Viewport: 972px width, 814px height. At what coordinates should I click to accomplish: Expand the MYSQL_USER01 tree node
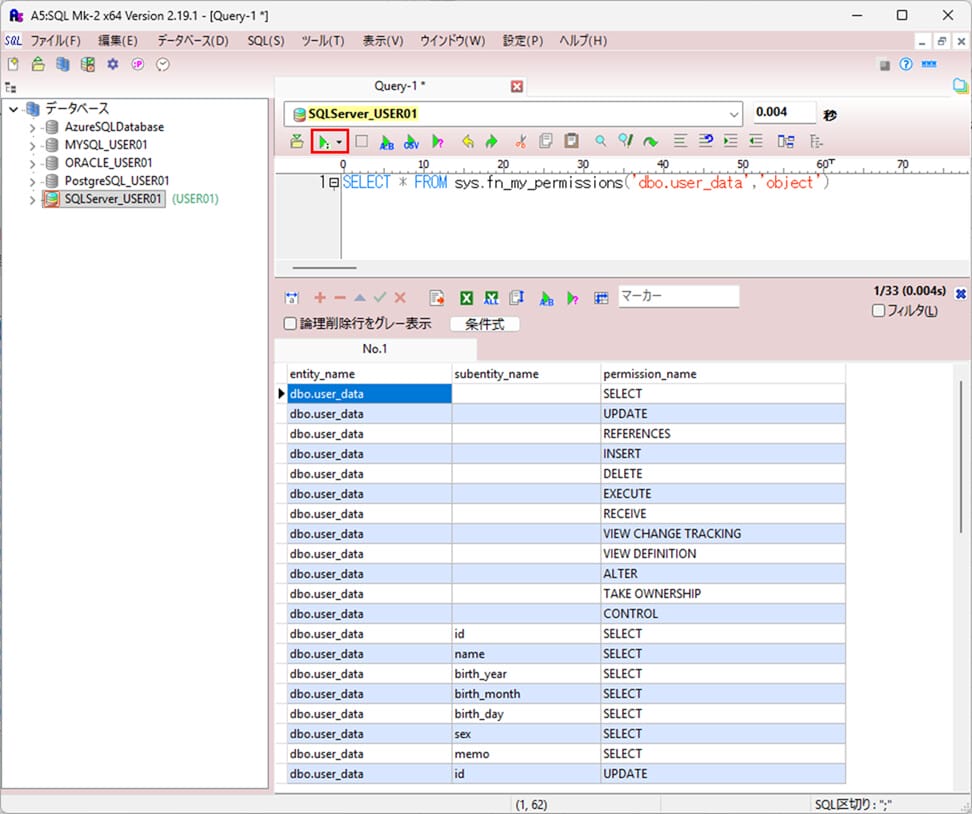[33, 145]
